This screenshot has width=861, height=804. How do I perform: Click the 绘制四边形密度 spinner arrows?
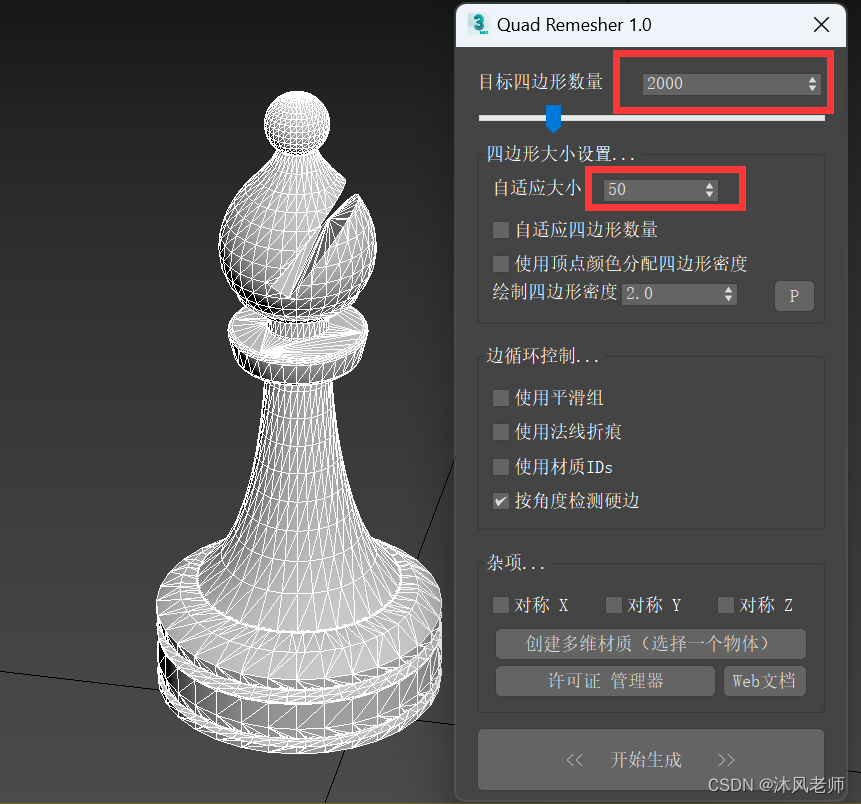[x=728, y=294]
